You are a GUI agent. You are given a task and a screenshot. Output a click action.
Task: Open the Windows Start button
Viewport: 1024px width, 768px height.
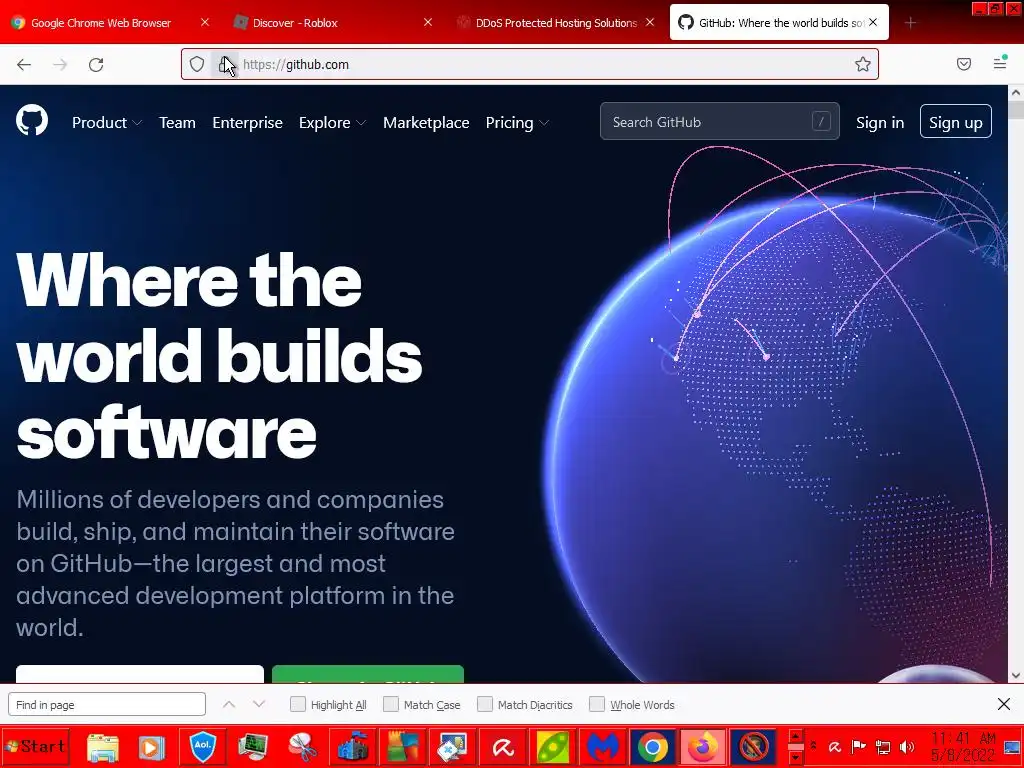[36, 746]
